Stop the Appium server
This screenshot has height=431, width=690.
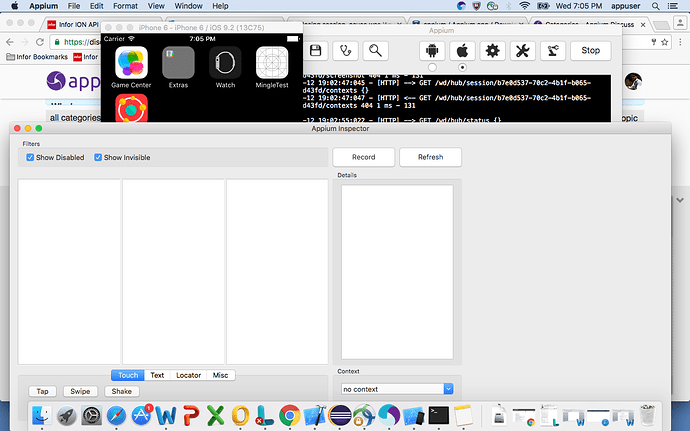591,51
